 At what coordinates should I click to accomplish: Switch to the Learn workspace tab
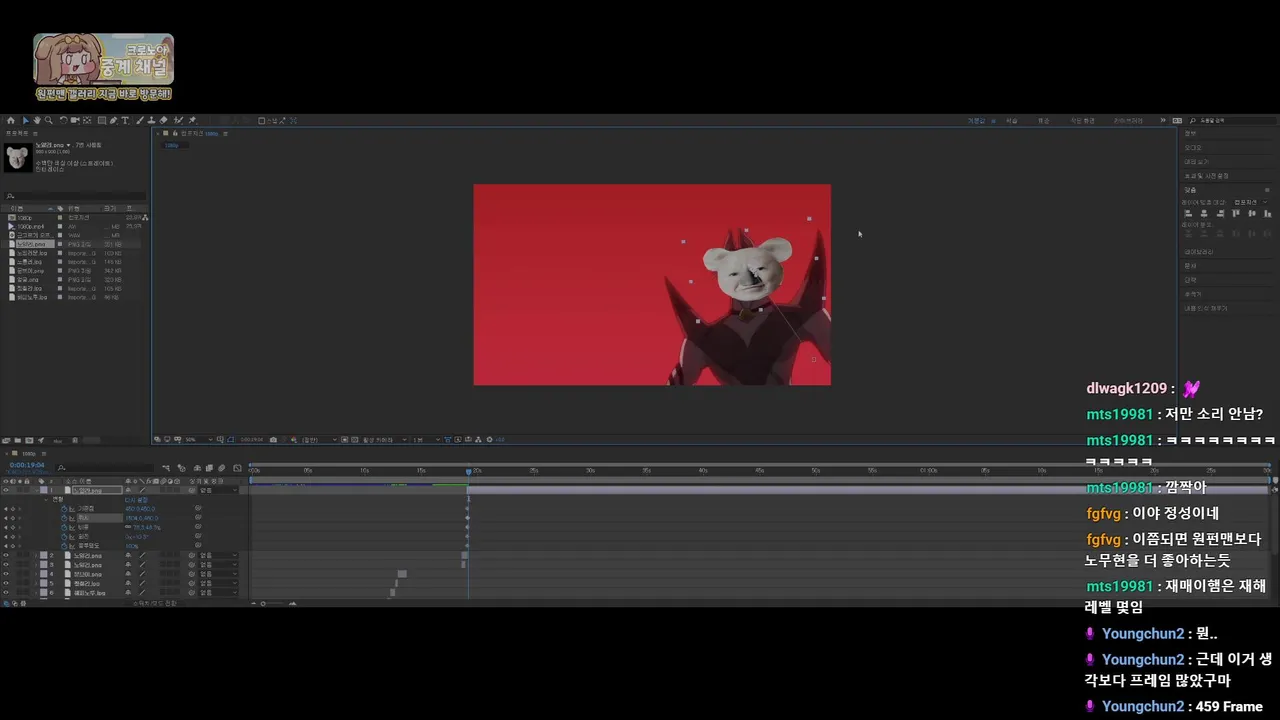point(1012,120)
